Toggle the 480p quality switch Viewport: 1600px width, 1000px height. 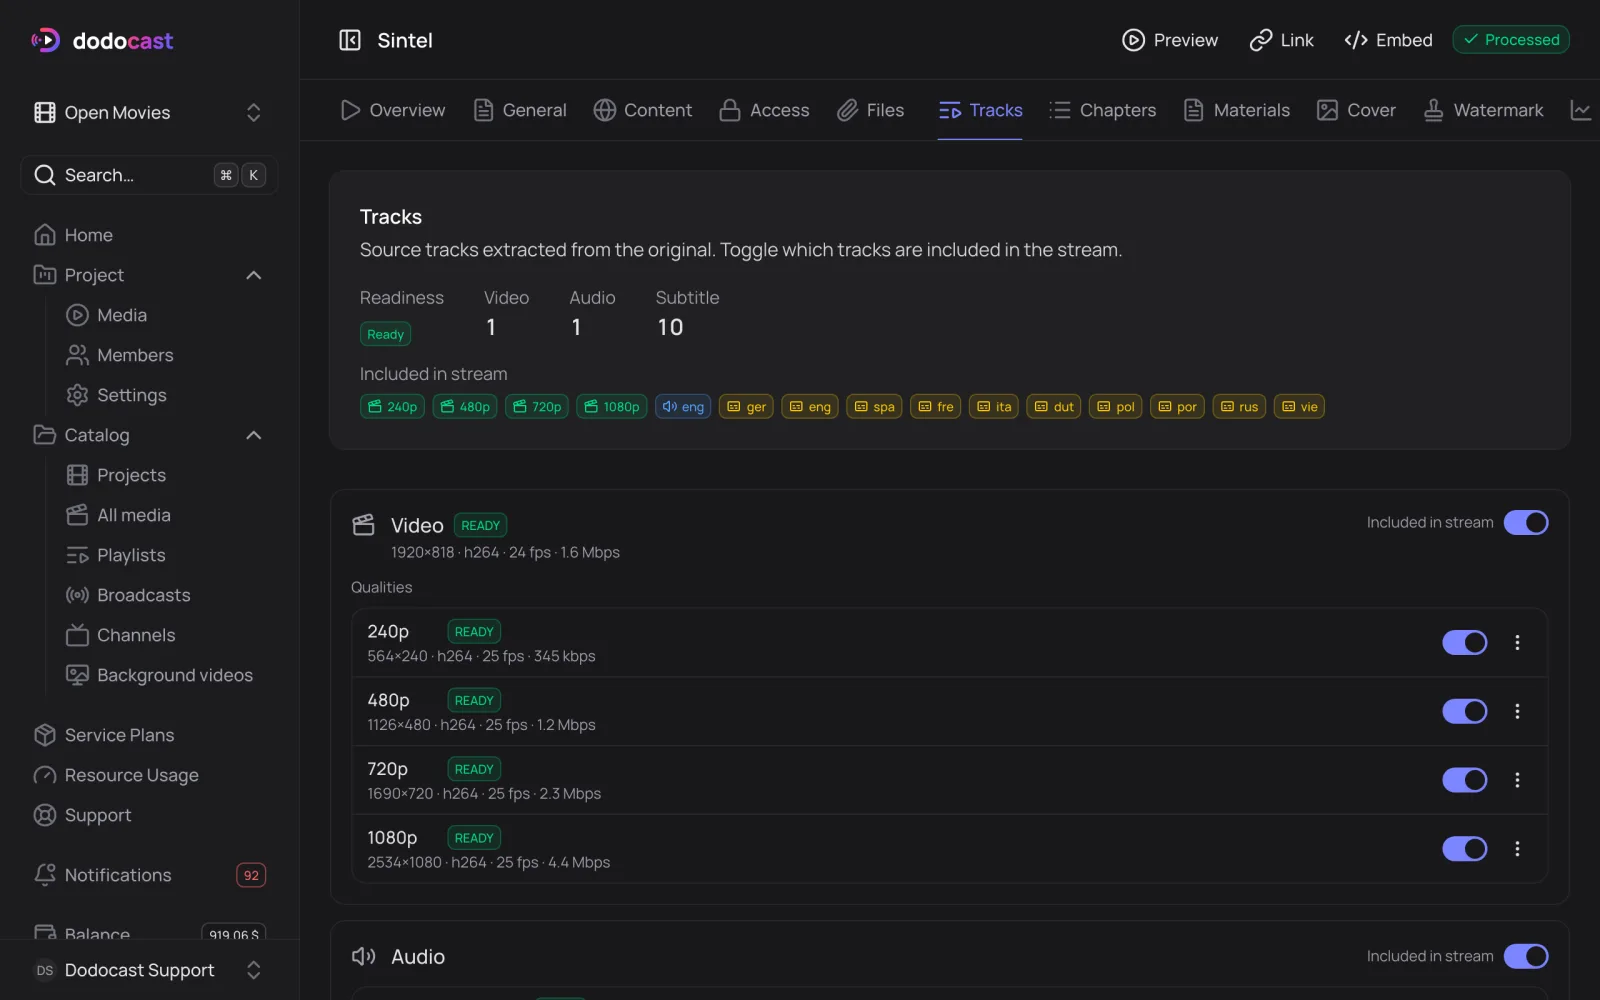1465,711
